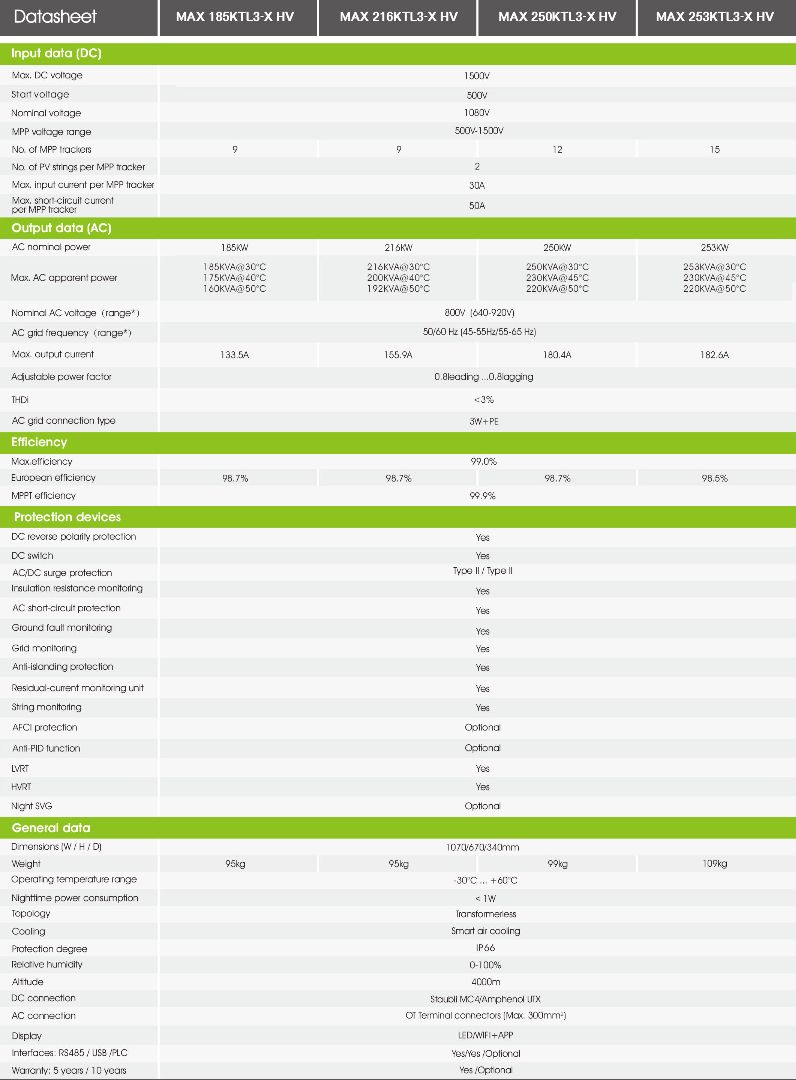Click the 50A short-circuit current value

pyautogui.click(x=476, y=205)
